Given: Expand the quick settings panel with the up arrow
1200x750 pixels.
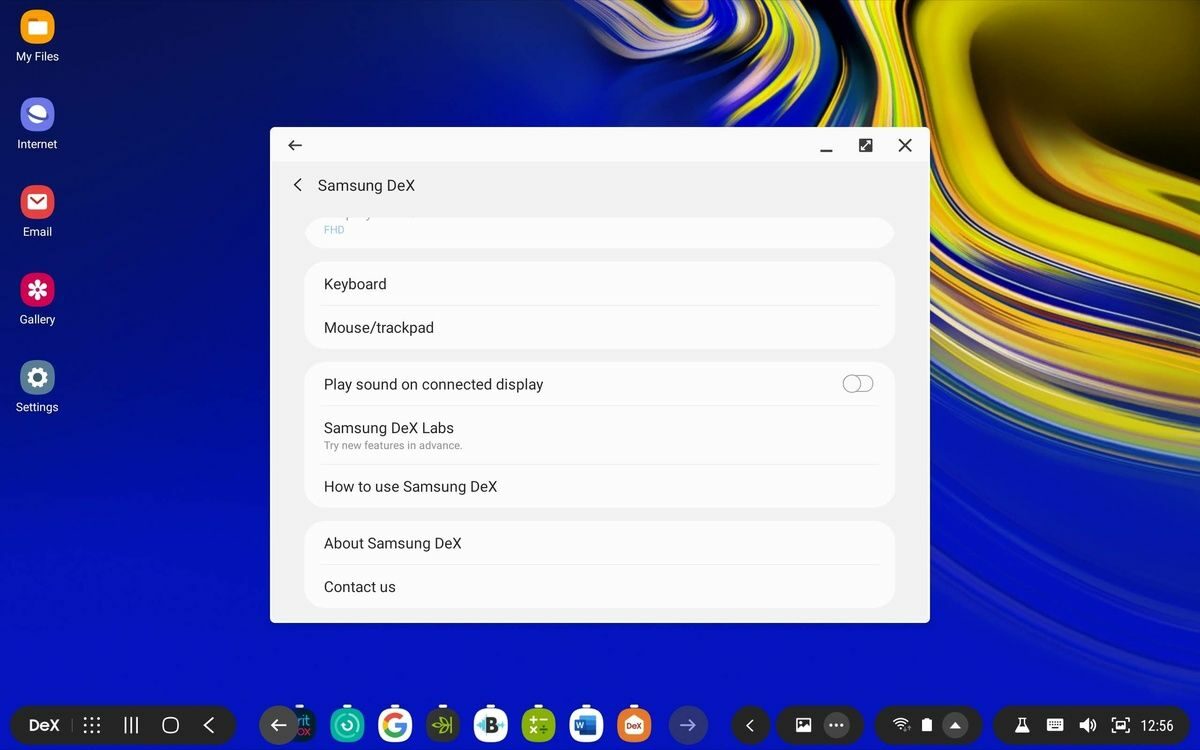Looking at the screenshot, I should point(956,725).
